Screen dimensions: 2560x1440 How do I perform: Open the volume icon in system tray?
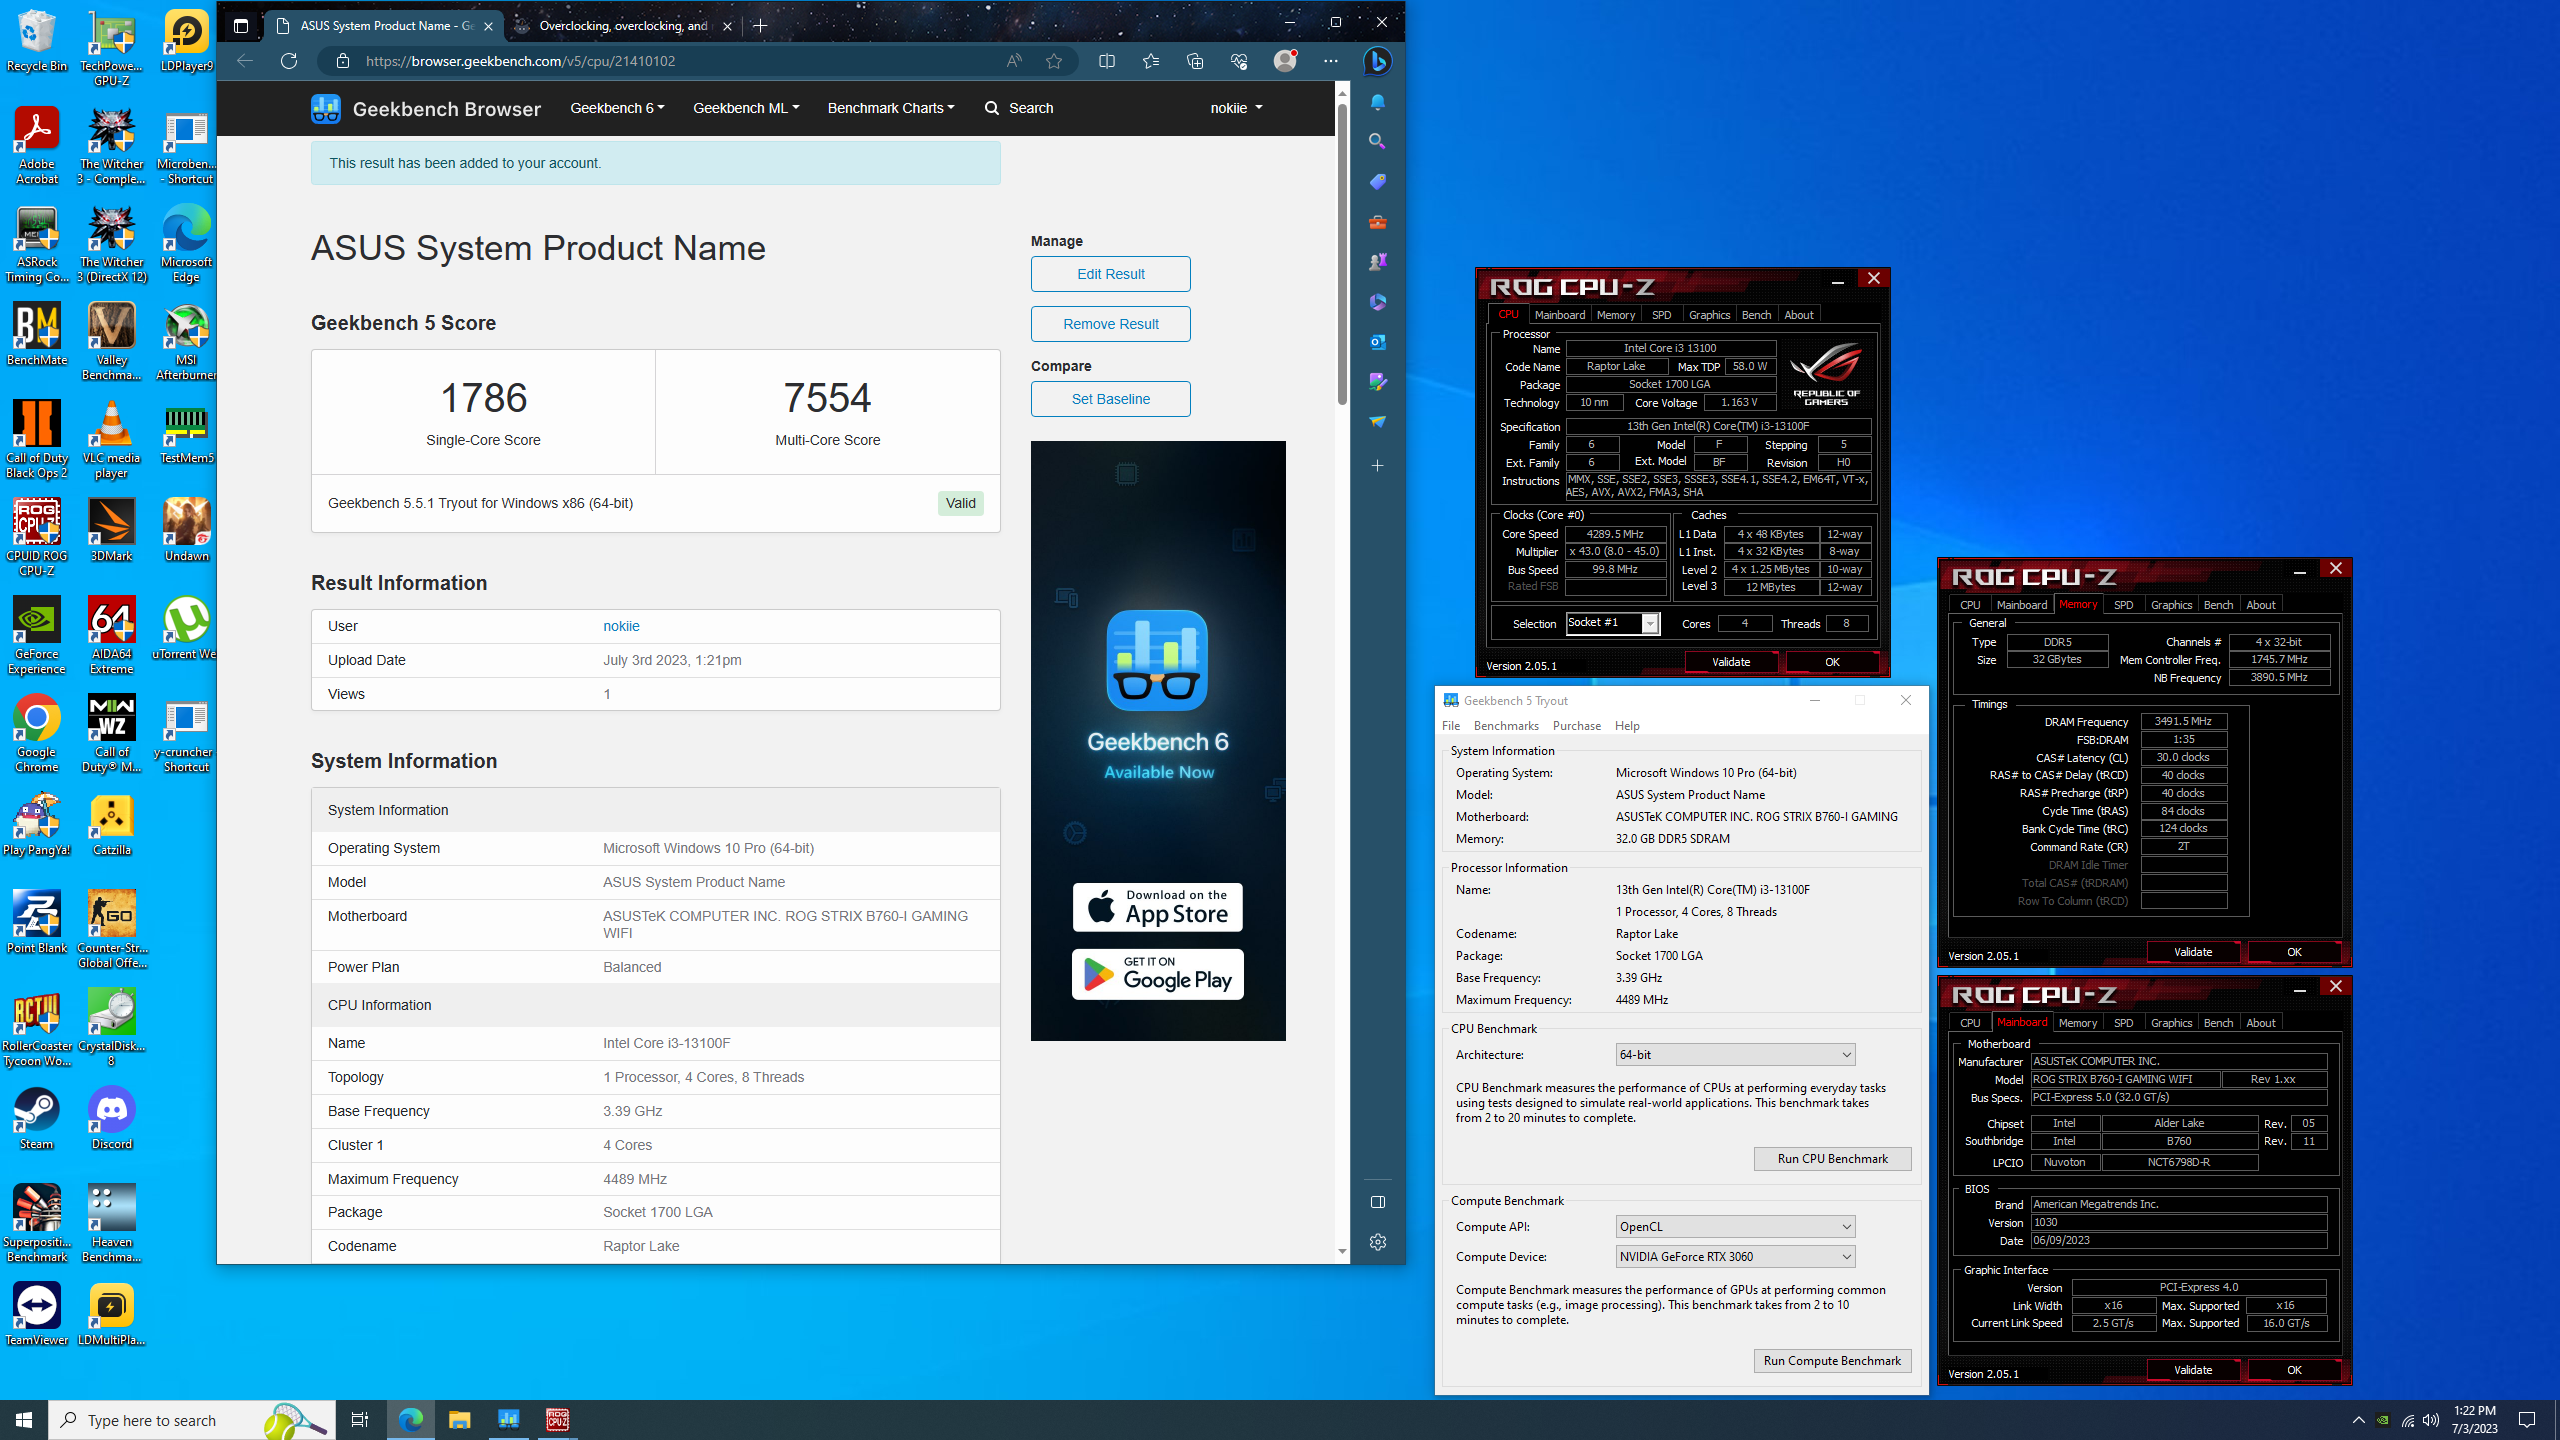pyautogui.click(x=2431, y=1420)
